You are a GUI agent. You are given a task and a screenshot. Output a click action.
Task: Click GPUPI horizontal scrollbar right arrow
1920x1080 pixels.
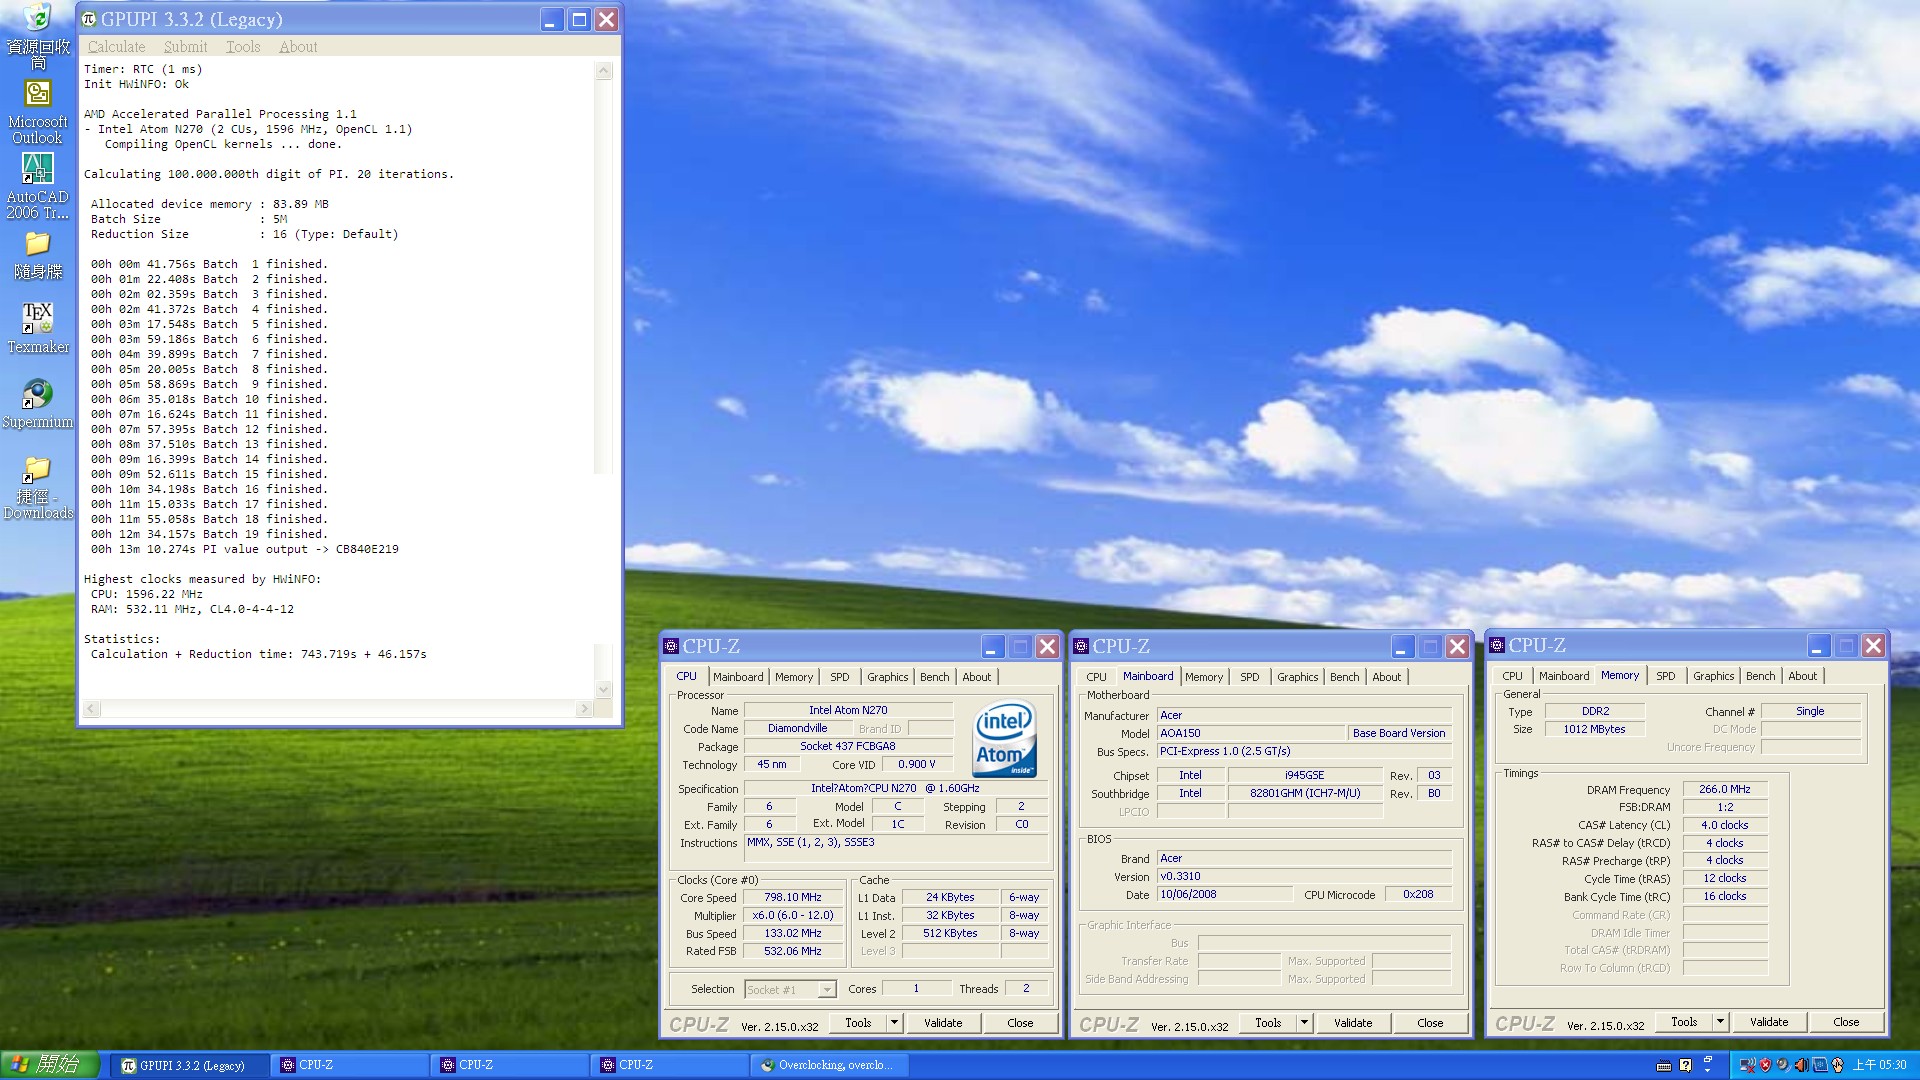click(x=584, y=709)
